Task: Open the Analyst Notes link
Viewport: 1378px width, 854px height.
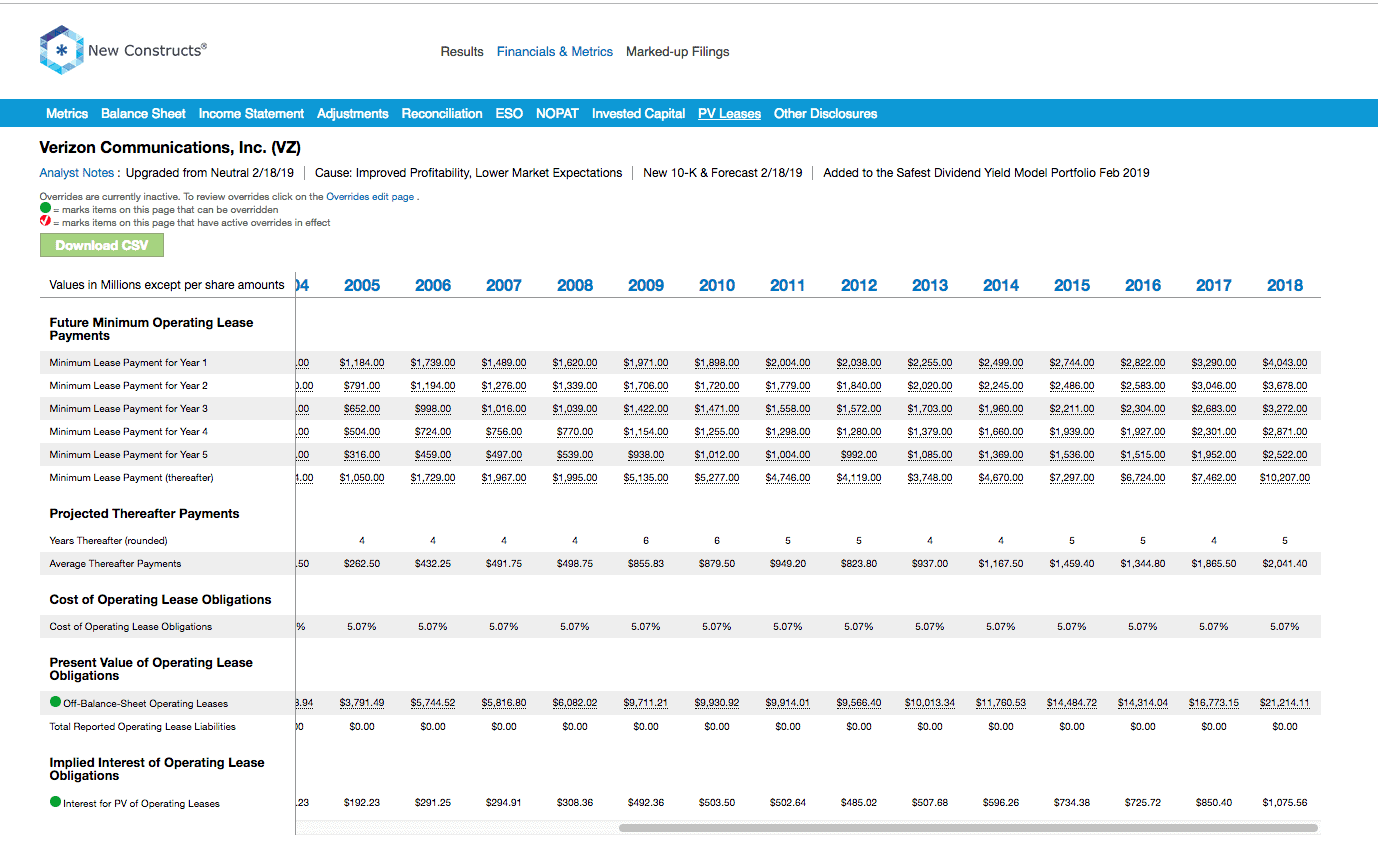Action: (76, 173)
